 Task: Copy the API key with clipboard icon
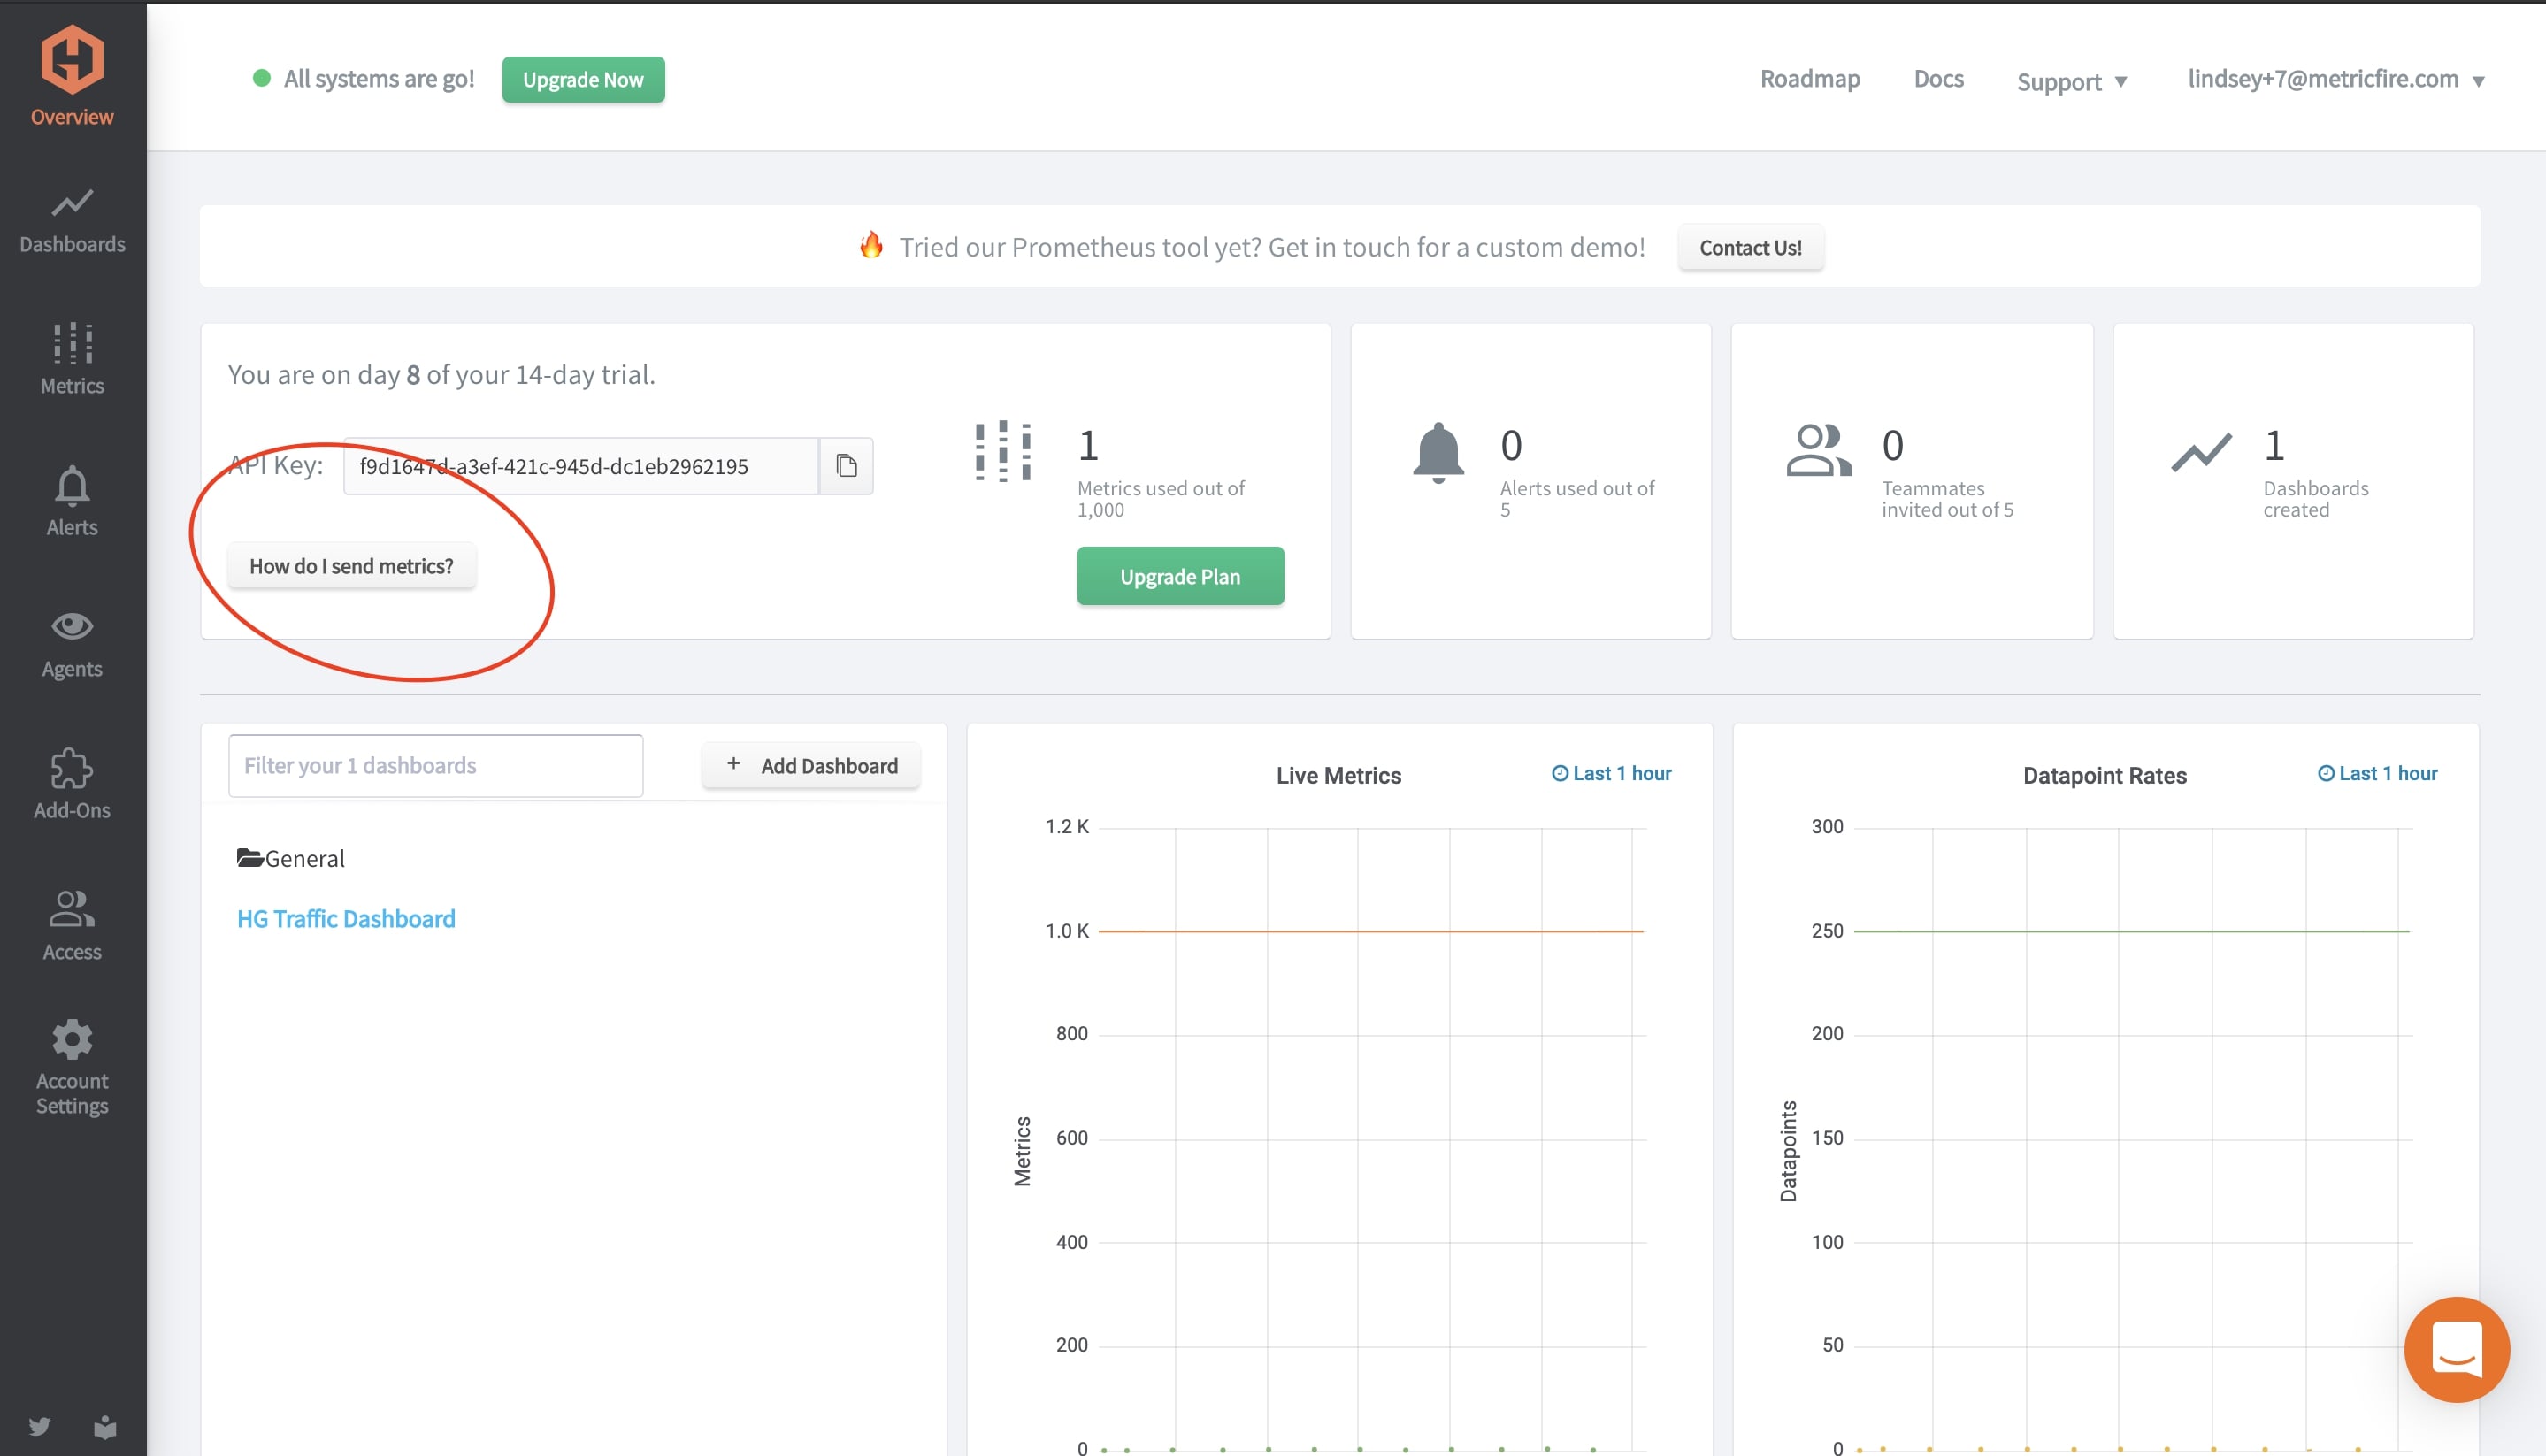tap(846, 466)
